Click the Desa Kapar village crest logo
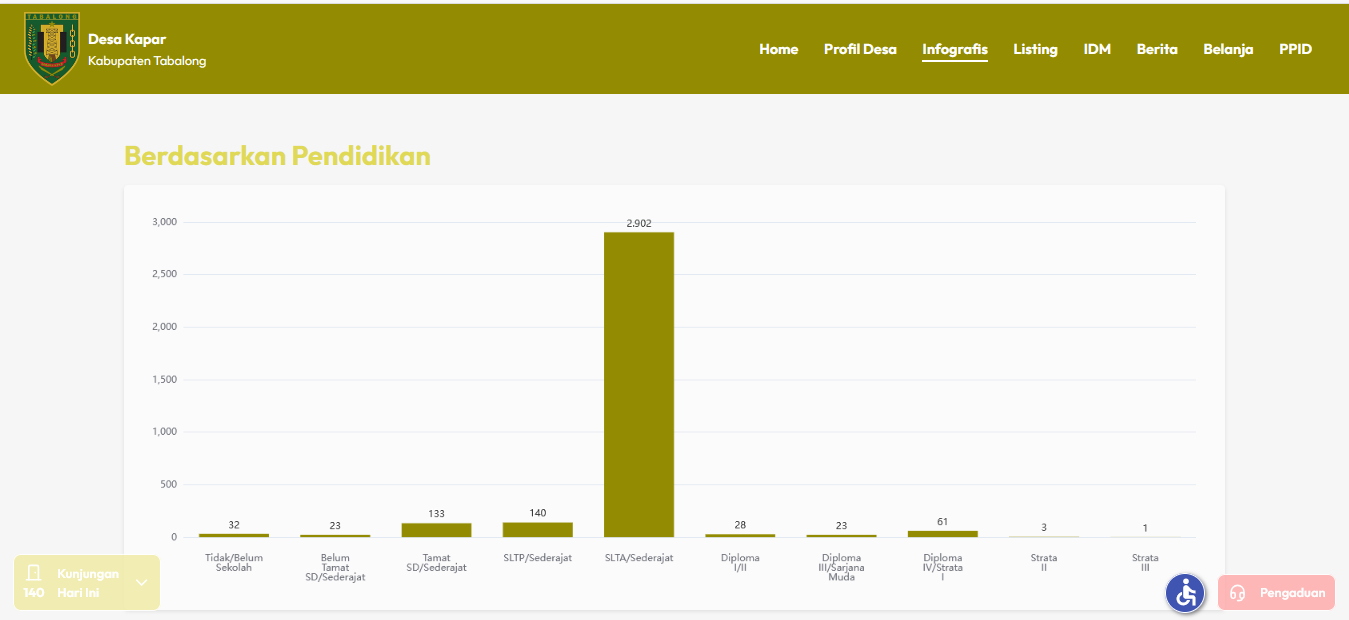The width and height of the screenshot is (1349, 620). click(x=52, y=48)
